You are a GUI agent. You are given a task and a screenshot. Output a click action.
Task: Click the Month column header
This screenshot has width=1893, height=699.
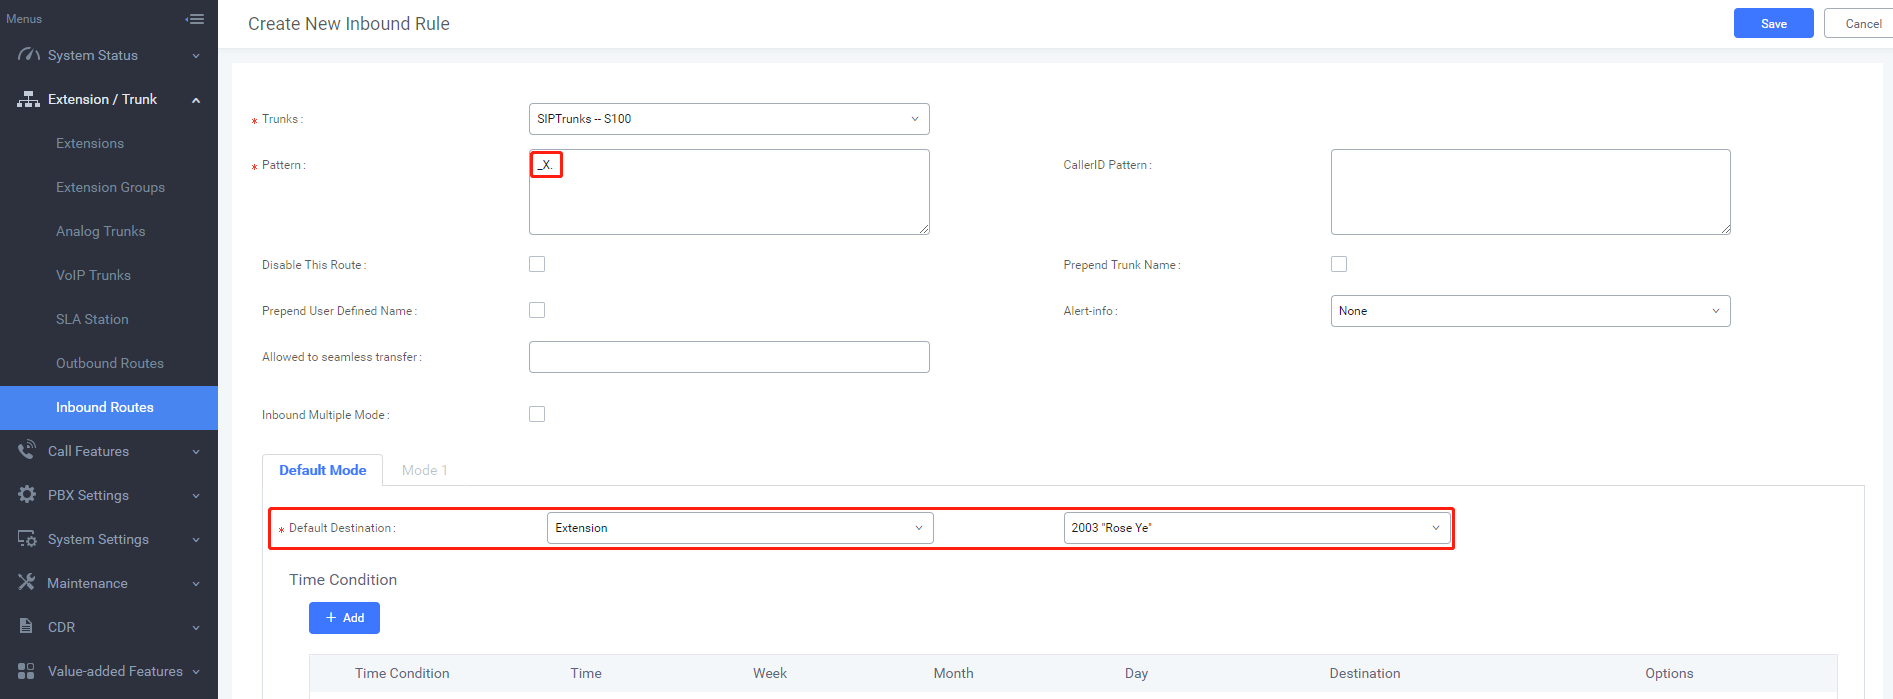click(x=953, y=673)
